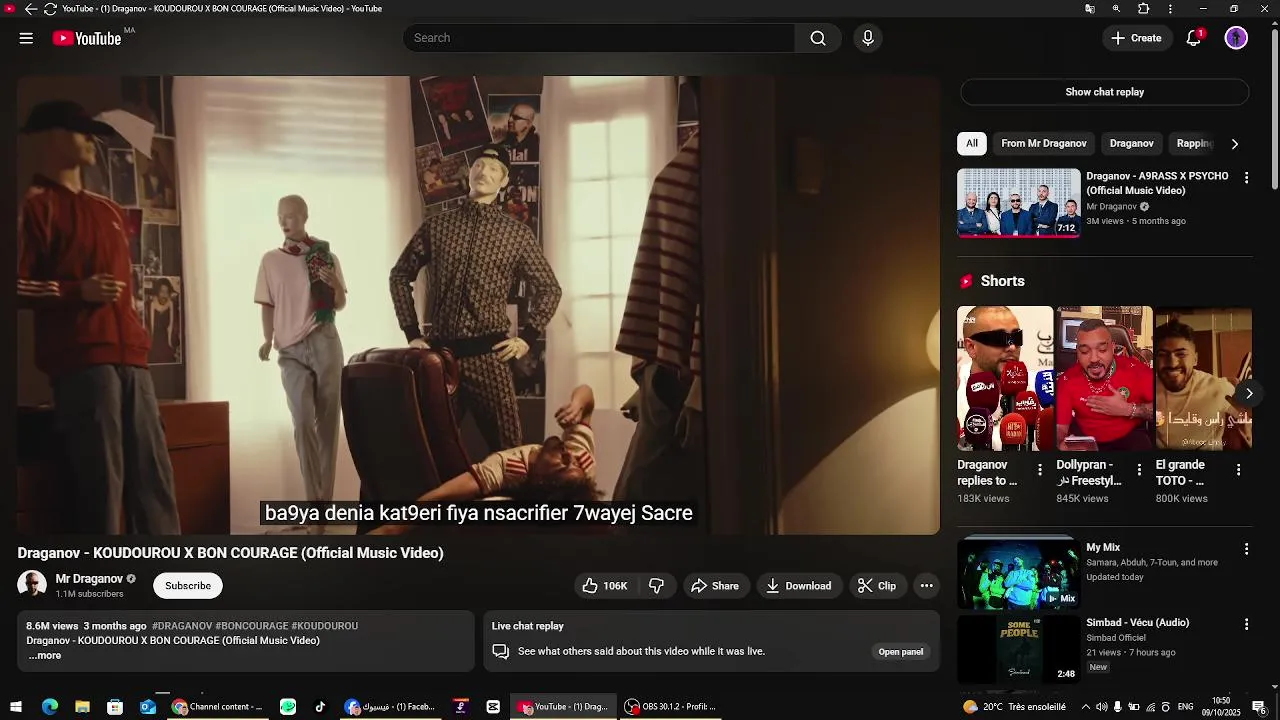Subscribe to Mr Draganov channel

tap(188, 586)
